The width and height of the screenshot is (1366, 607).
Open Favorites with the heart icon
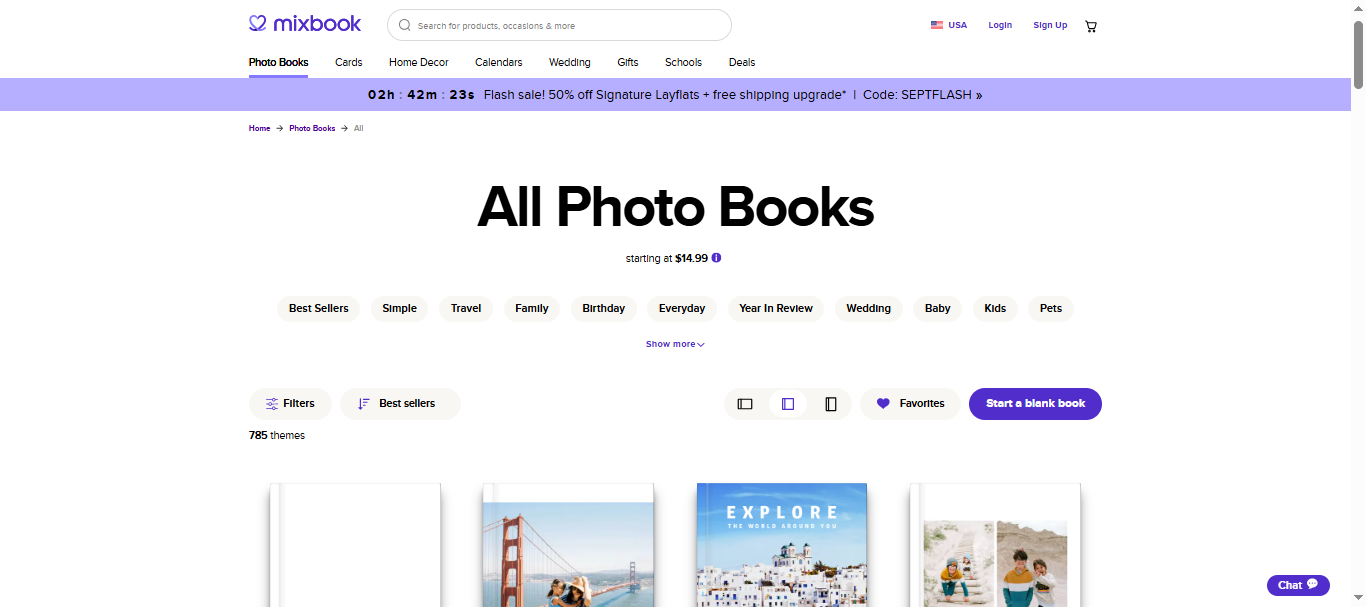click(910, 404)
